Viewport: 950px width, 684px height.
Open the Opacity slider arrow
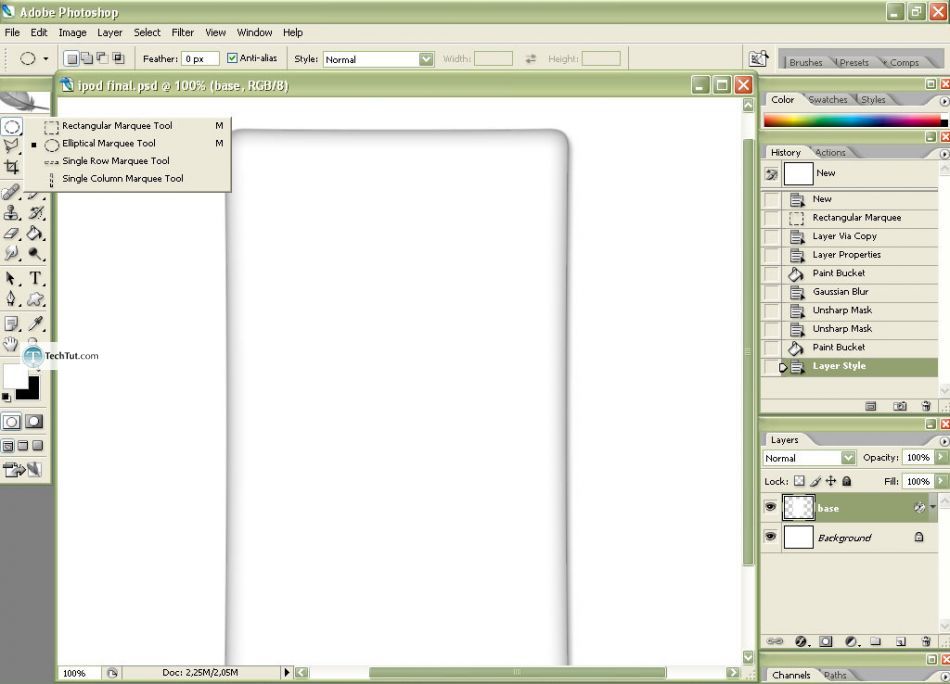point(941,457)
